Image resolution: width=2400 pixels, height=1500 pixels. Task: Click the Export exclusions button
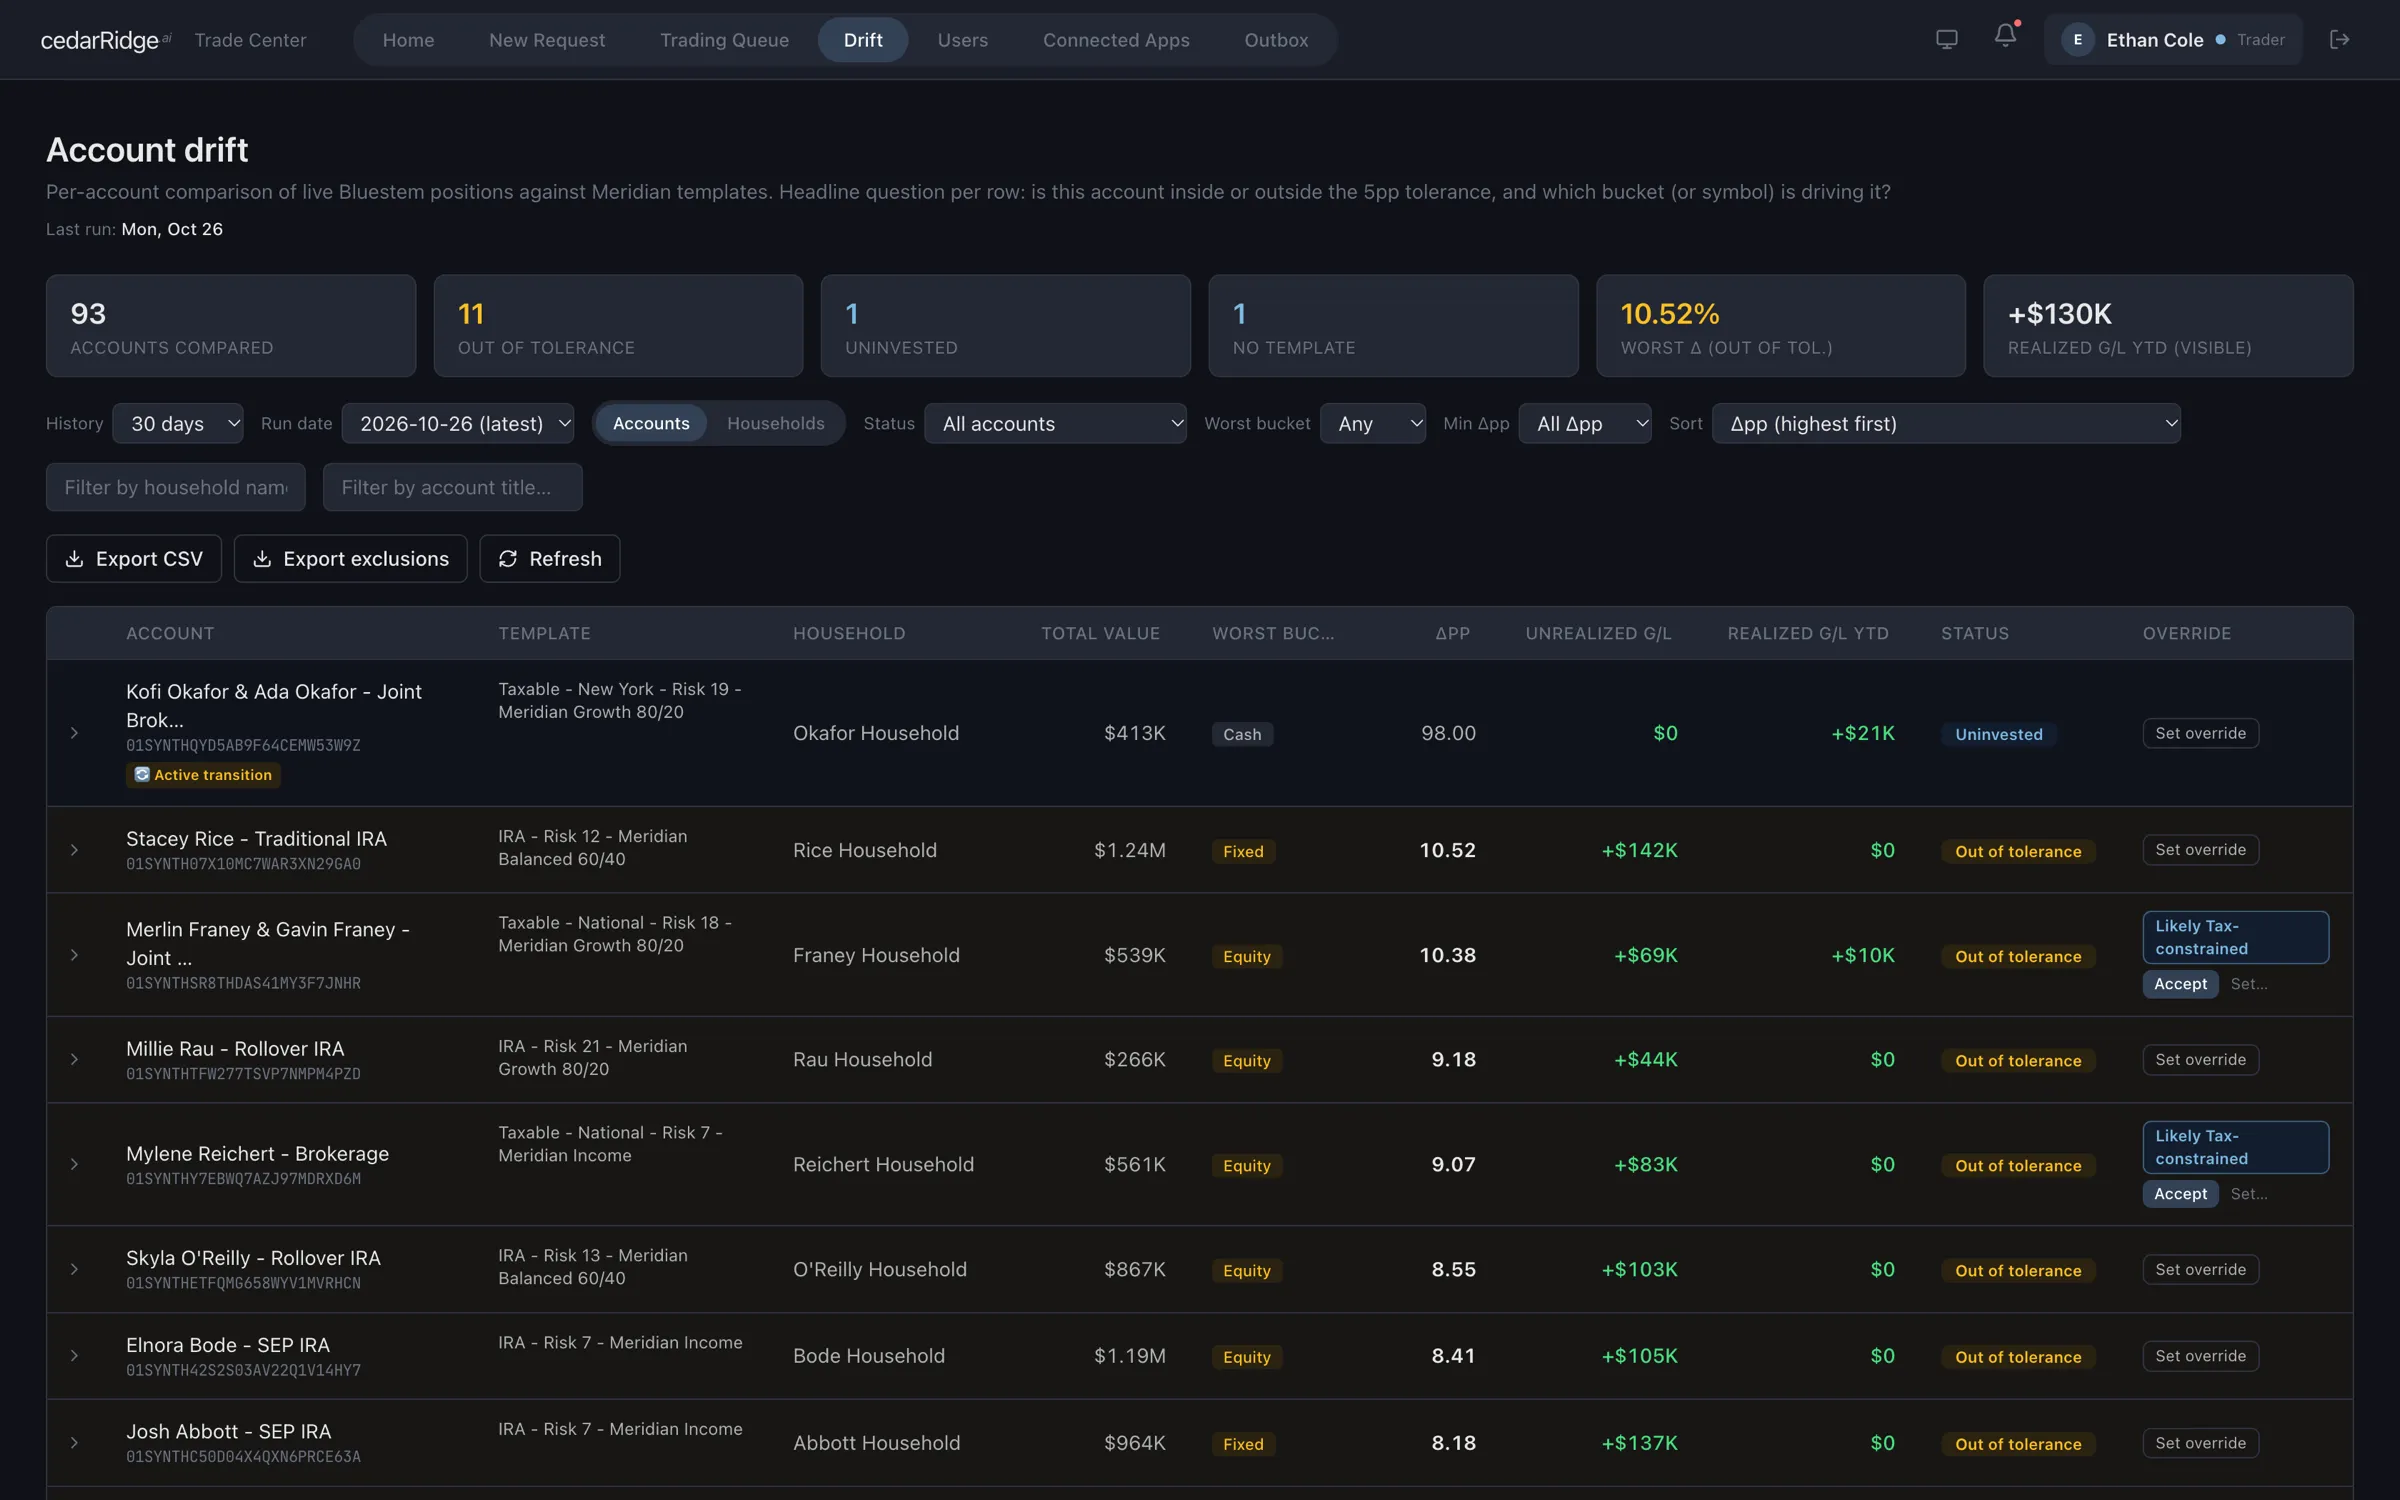350,558
